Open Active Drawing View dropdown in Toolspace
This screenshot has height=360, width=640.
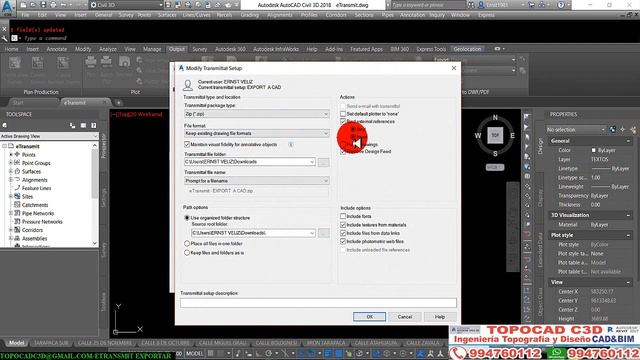click(49, 136)
